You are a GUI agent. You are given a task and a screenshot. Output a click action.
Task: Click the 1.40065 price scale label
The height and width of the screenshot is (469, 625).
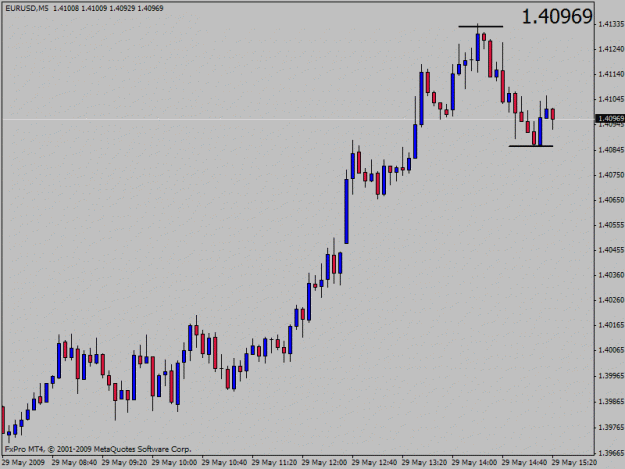click(x=611, y=350)
